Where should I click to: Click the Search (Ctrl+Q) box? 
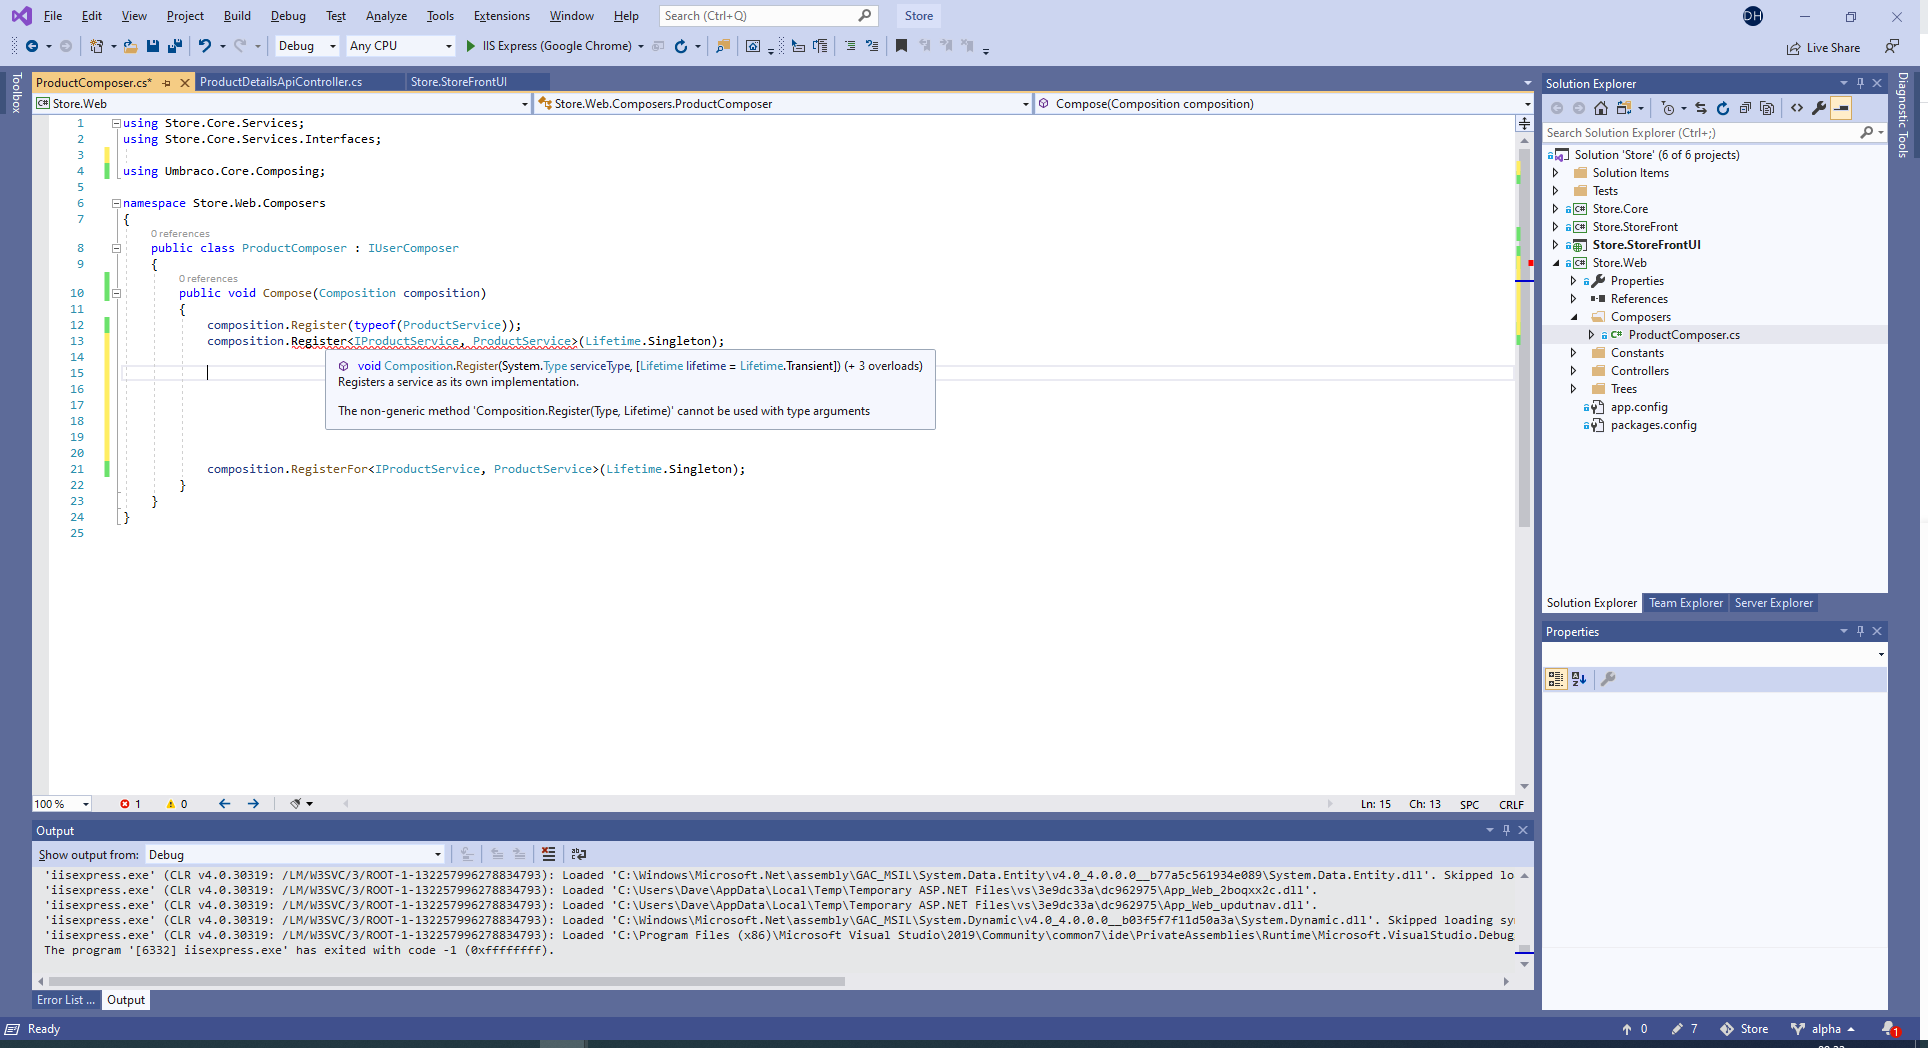click(x=768, y=16)
